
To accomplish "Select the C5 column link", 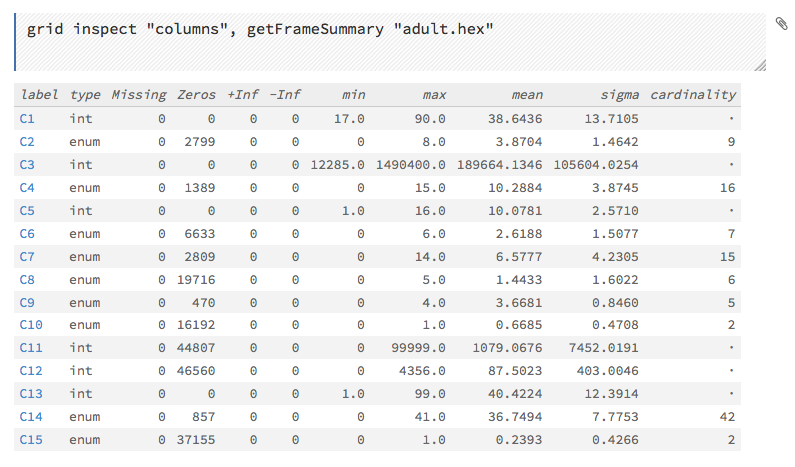I will [27, 210].
